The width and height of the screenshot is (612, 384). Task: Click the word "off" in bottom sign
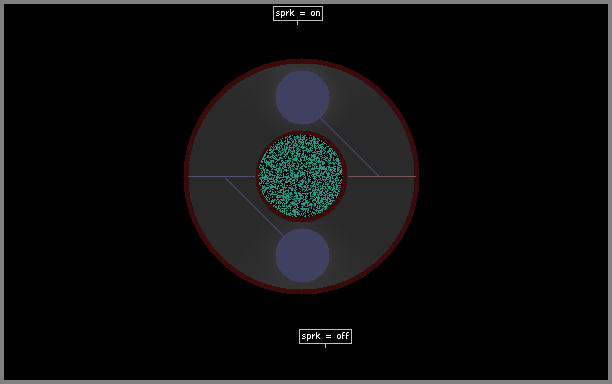[x=343, y=336]
